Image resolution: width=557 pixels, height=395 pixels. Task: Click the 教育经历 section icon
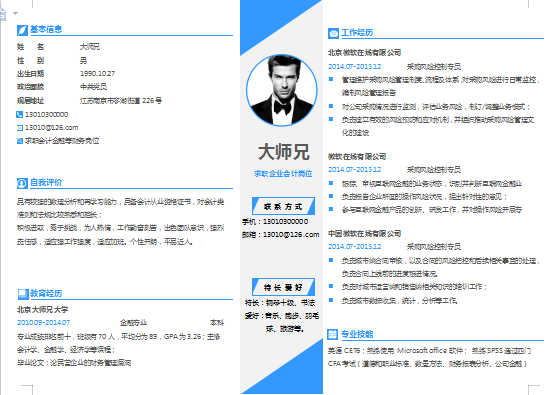[23, 294]
